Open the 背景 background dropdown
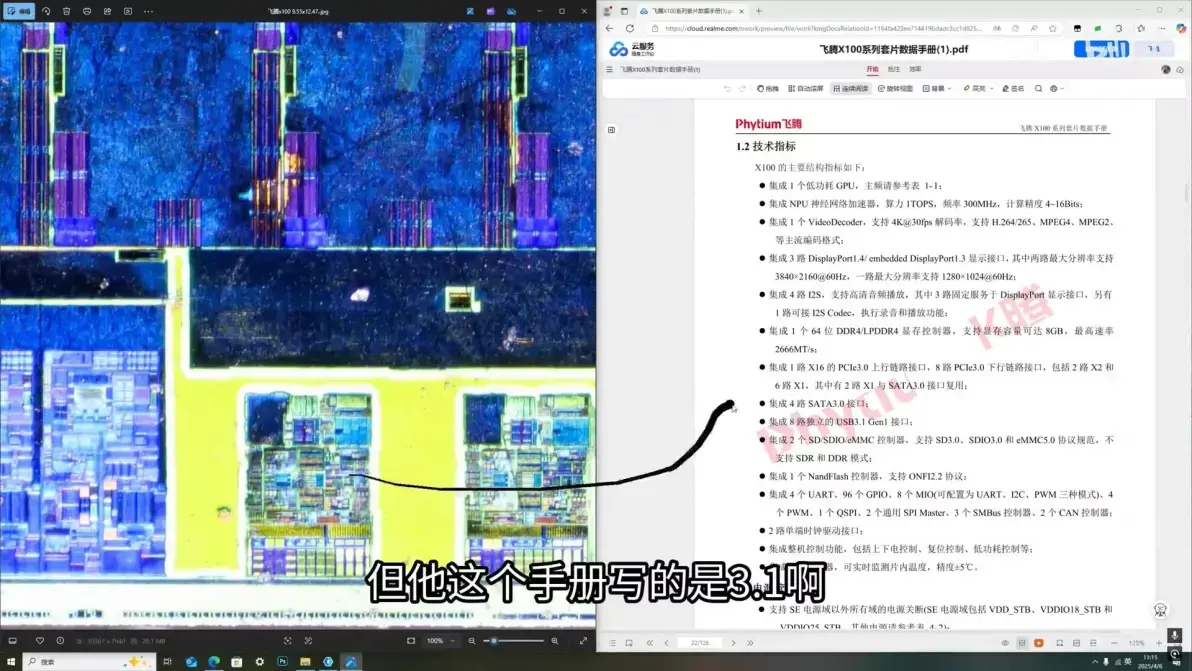1192x671 pixels. [x=937, y=89]
